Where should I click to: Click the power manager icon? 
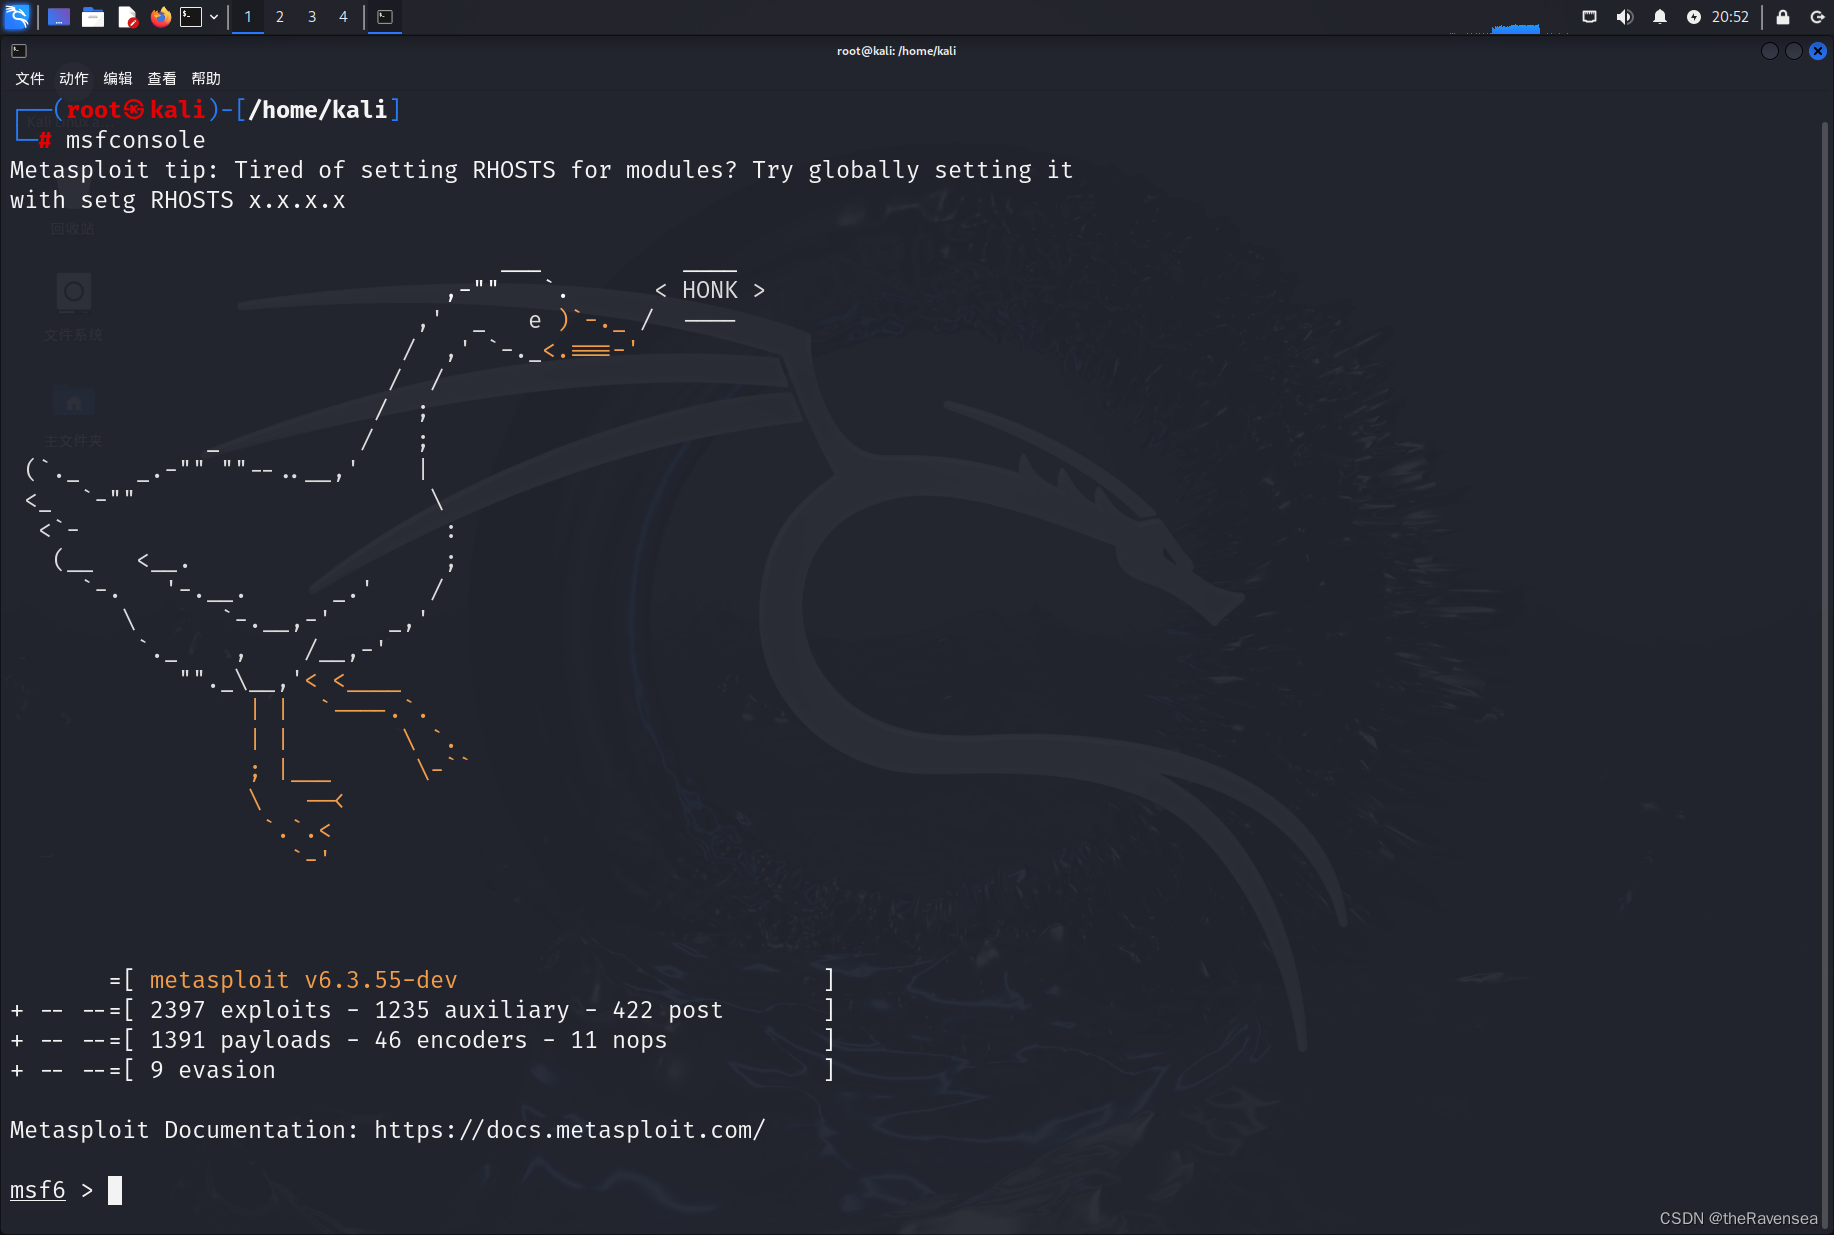[x=1694, y=17]
